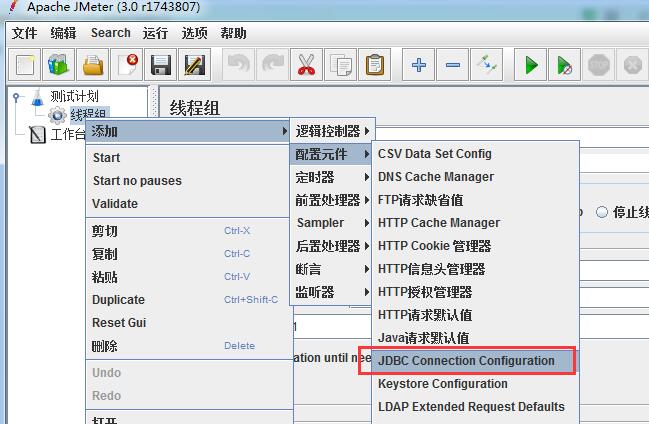Viewport: 649px width, 424px height.
Task: Click Start no pauses toolbar icon
Action: point(565,65)
